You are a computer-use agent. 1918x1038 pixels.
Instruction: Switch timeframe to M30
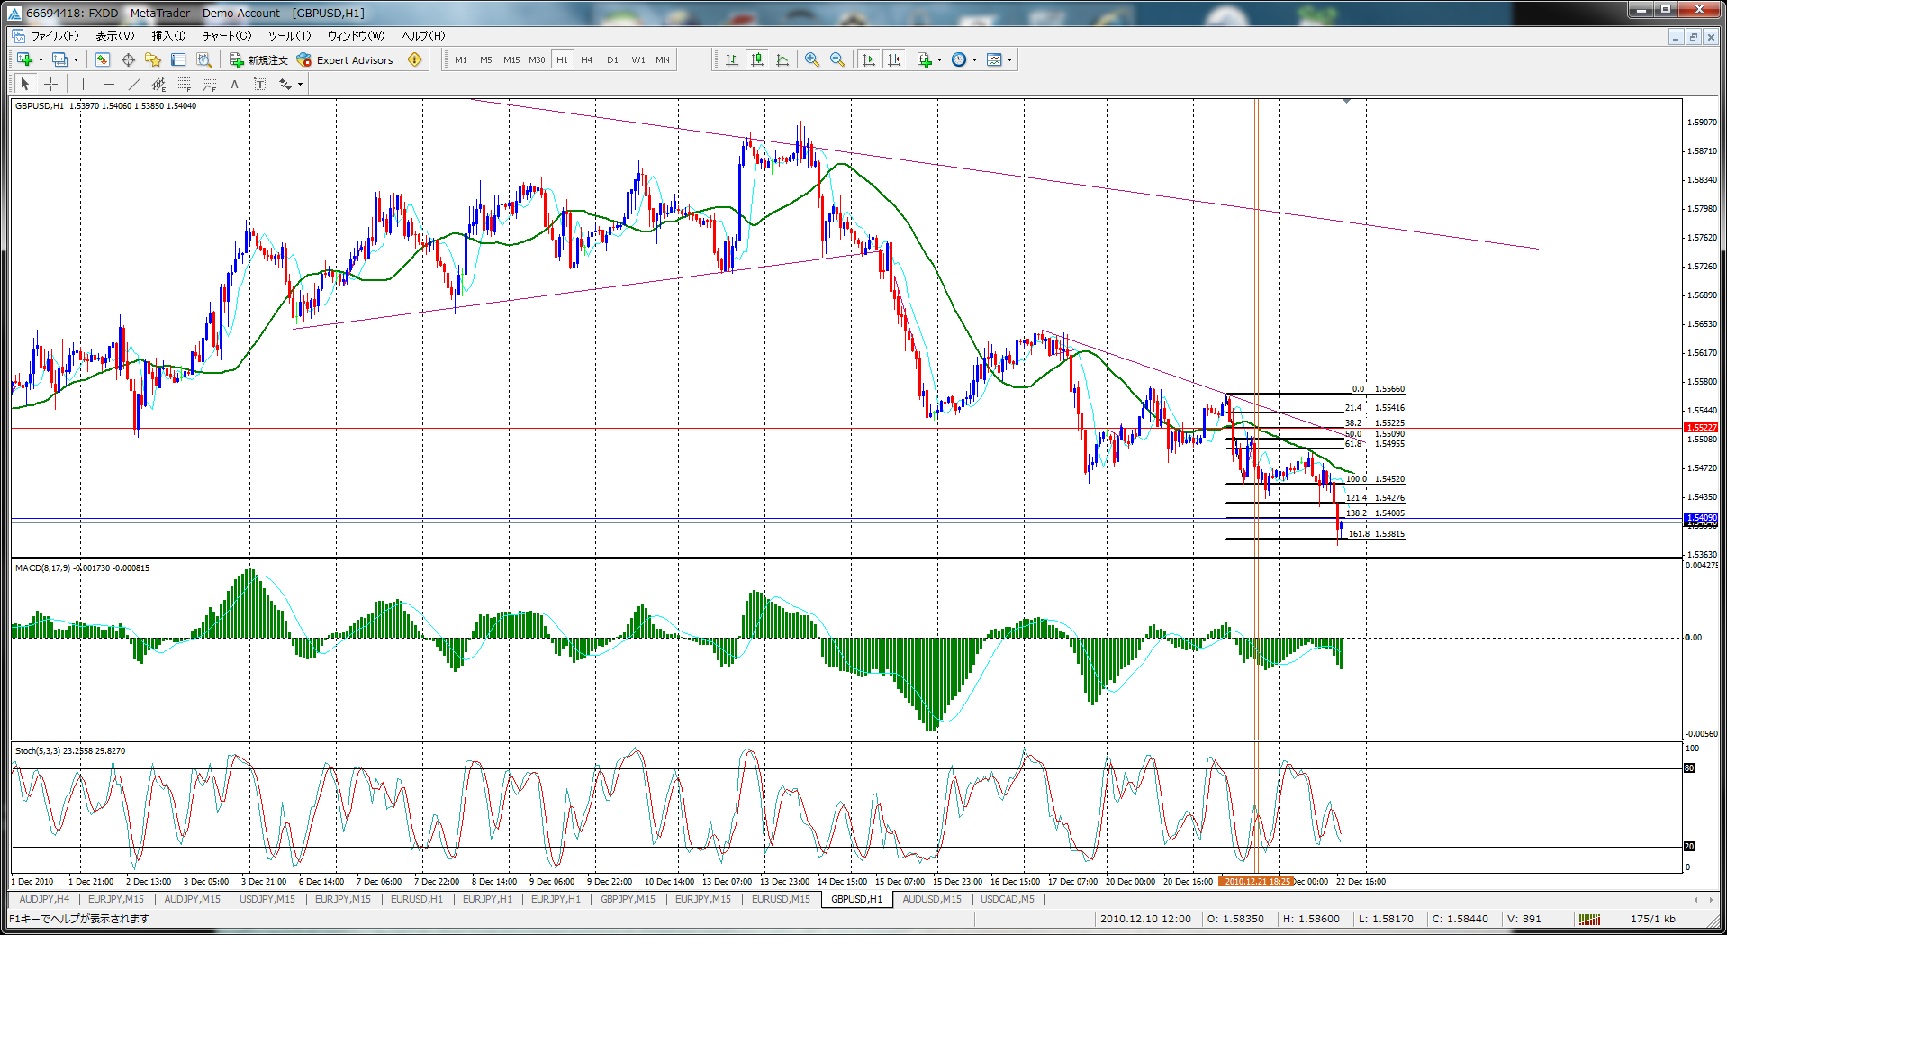tap(537, 60)
